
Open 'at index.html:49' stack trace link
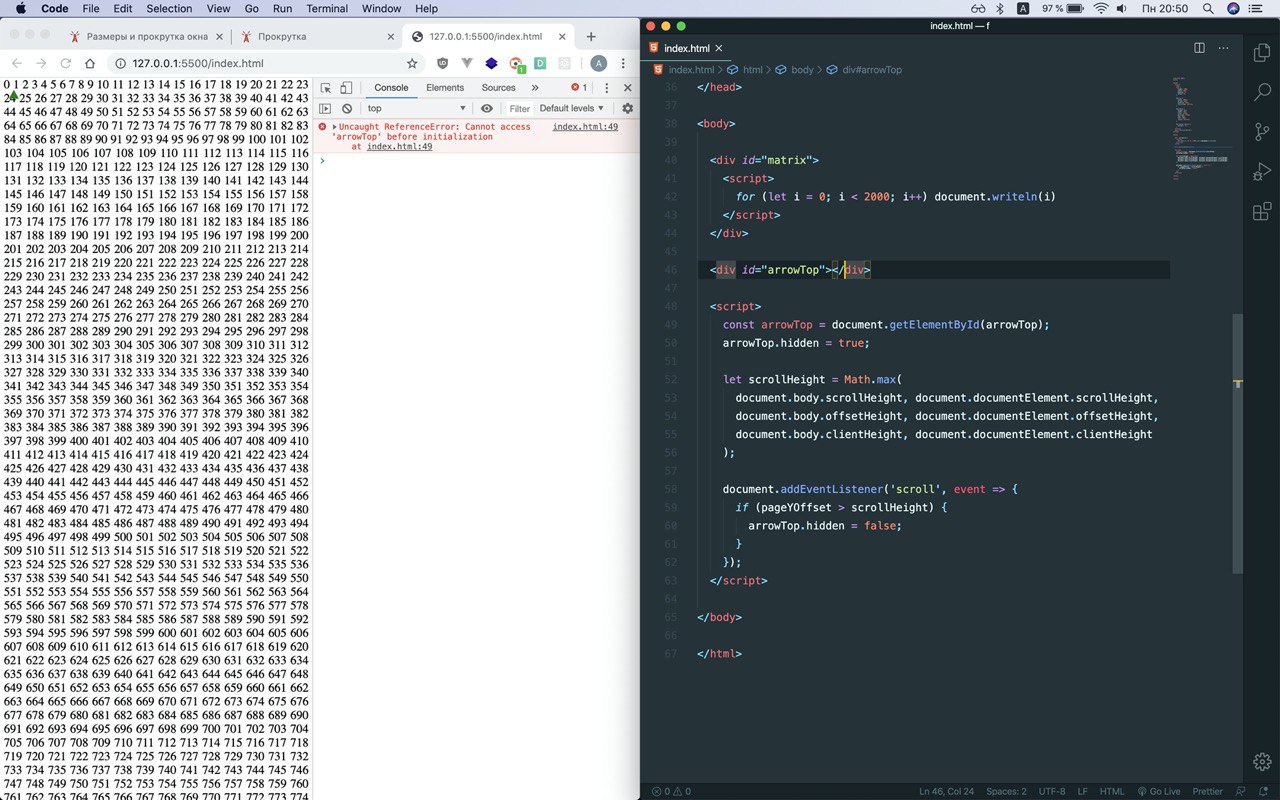click(399, 146)
